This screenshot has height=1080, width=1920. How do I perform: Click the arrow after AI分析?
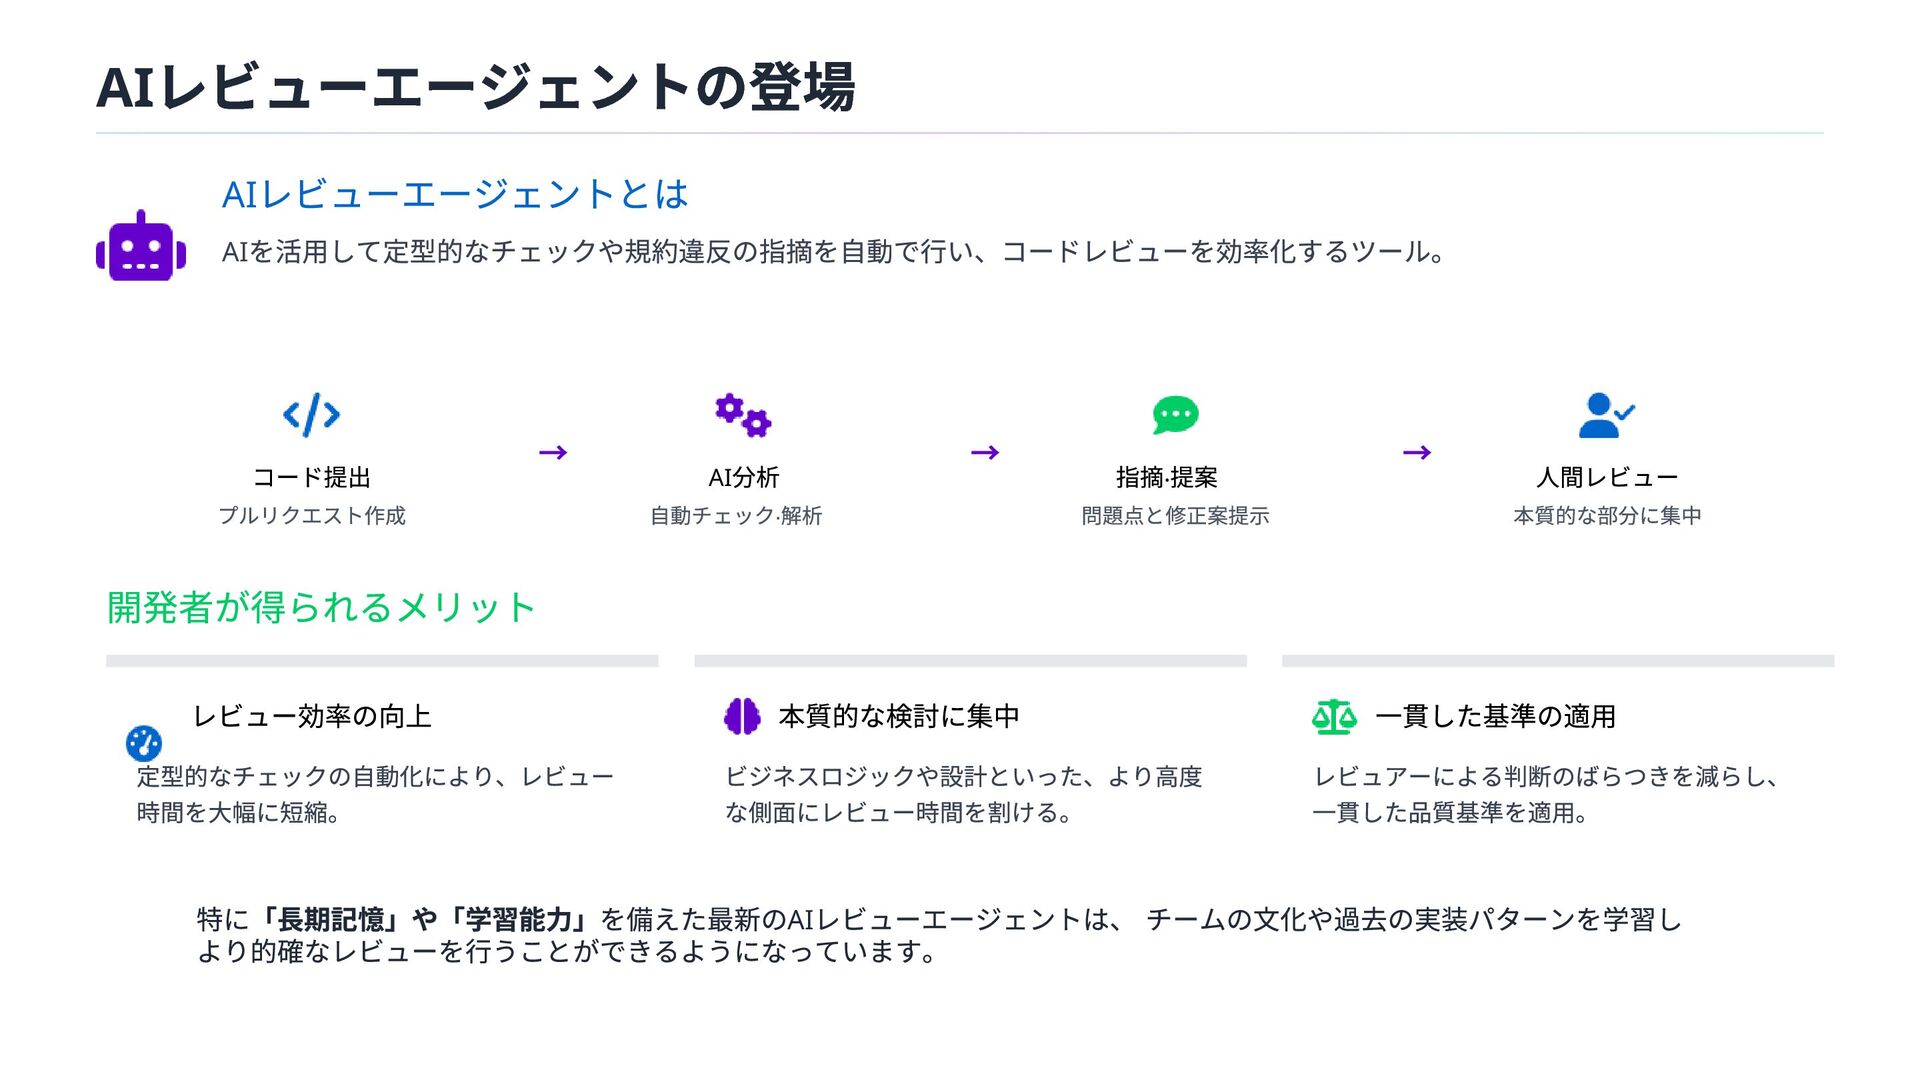click(x=985, y=453)
